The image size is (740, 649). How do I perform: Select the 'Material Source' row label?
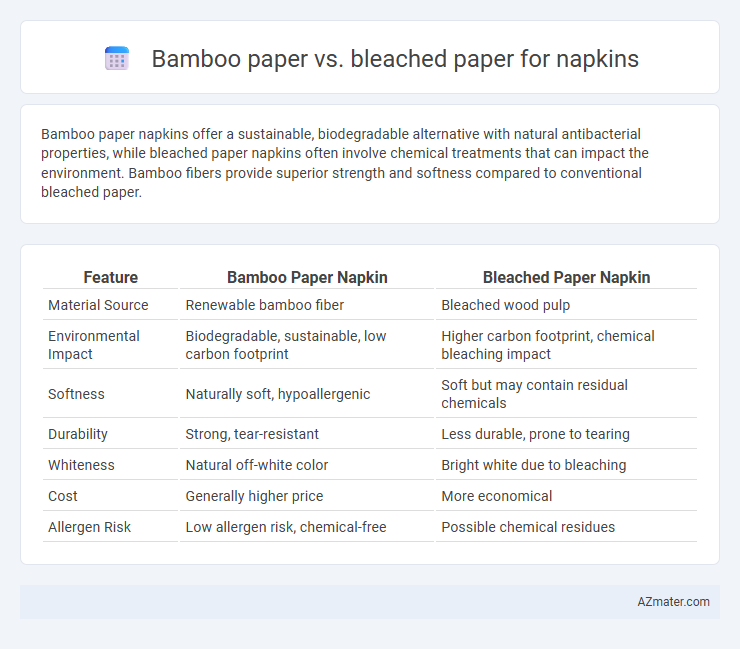point(98,305)
